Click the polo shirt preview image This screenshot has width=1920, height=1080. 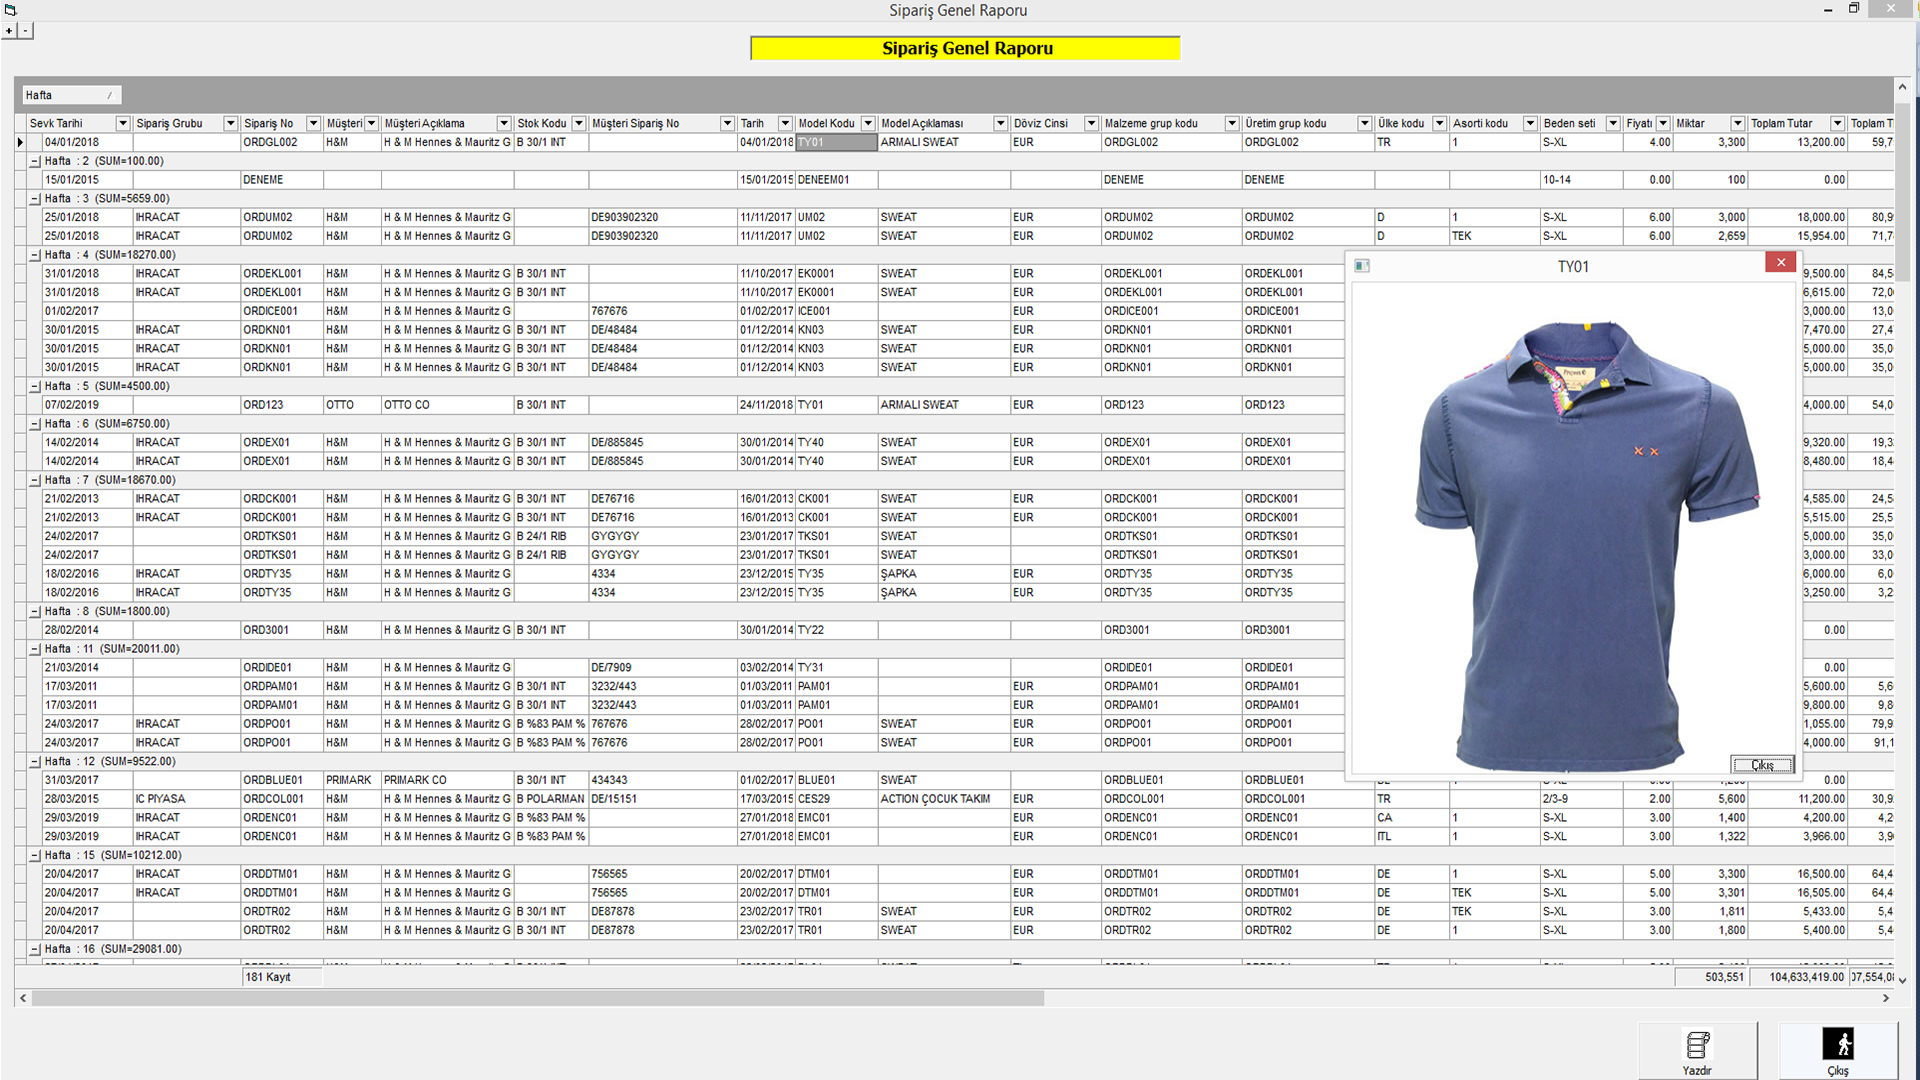(1585, 540)
